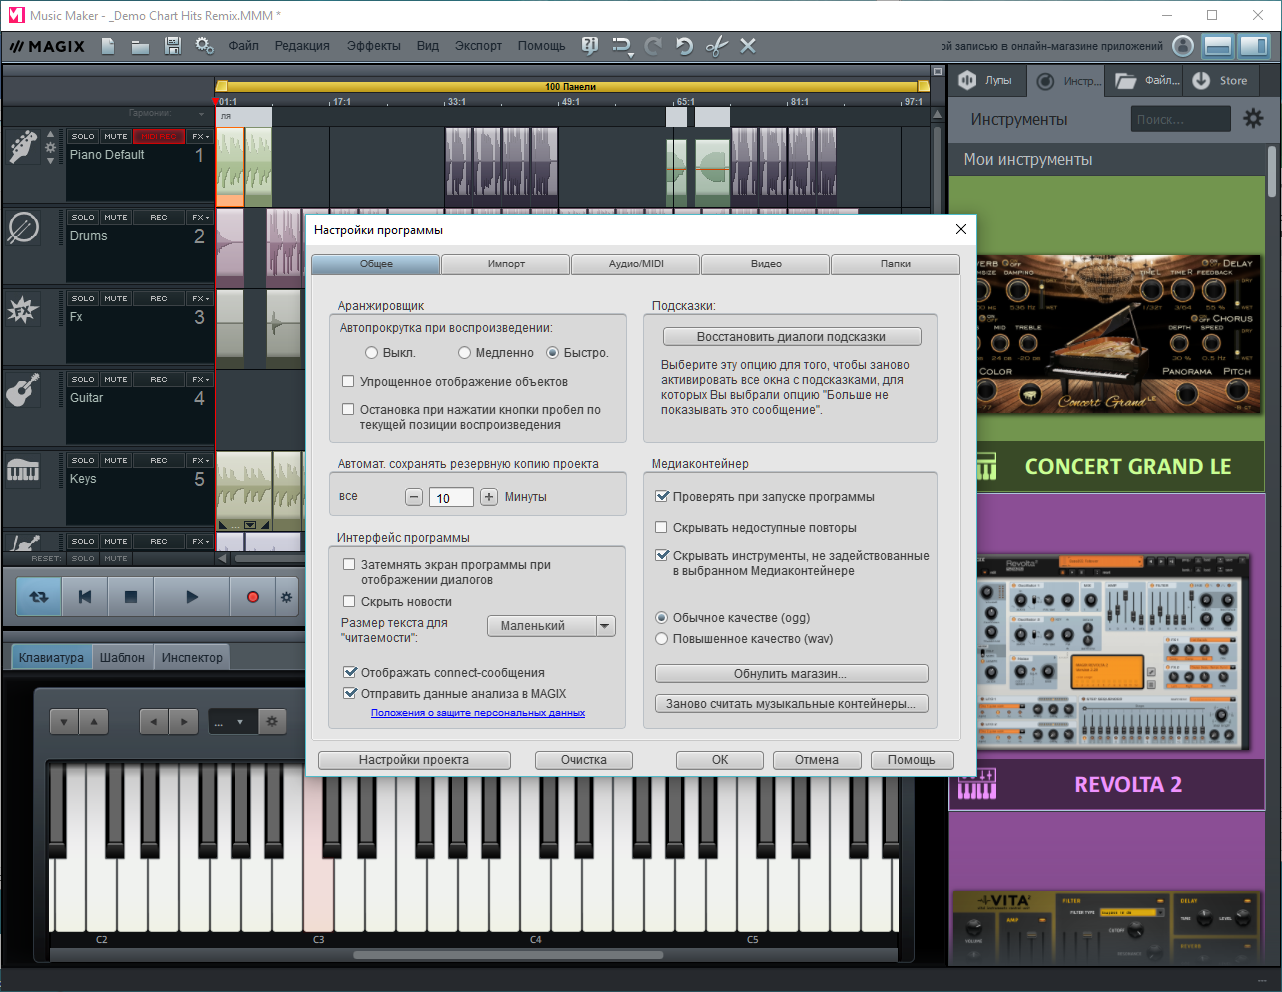Open the new project file icon

coord(108,46)
